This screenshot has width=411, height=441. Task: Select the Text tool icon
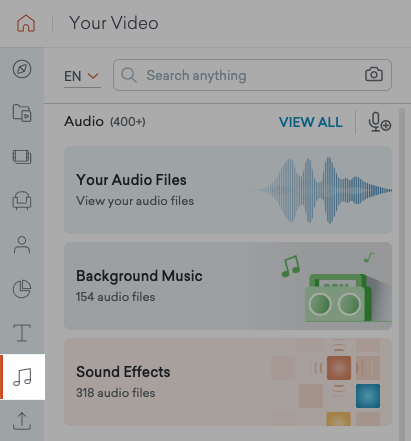[22, 333]
